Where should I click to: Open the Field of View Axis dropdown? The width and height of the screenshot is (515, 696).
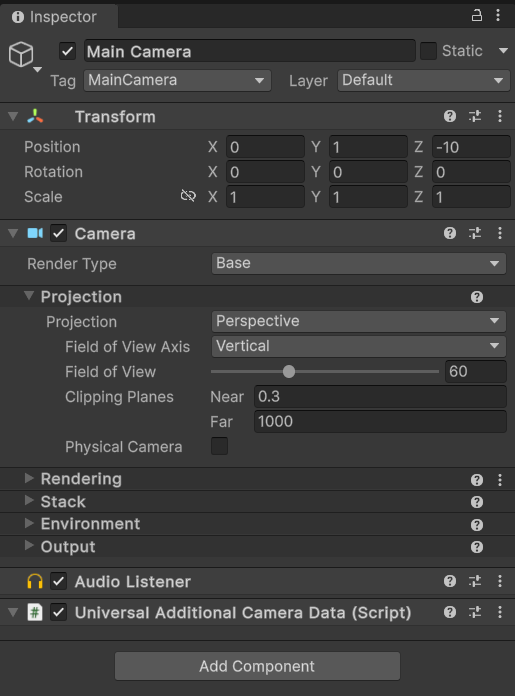(358, 346)
